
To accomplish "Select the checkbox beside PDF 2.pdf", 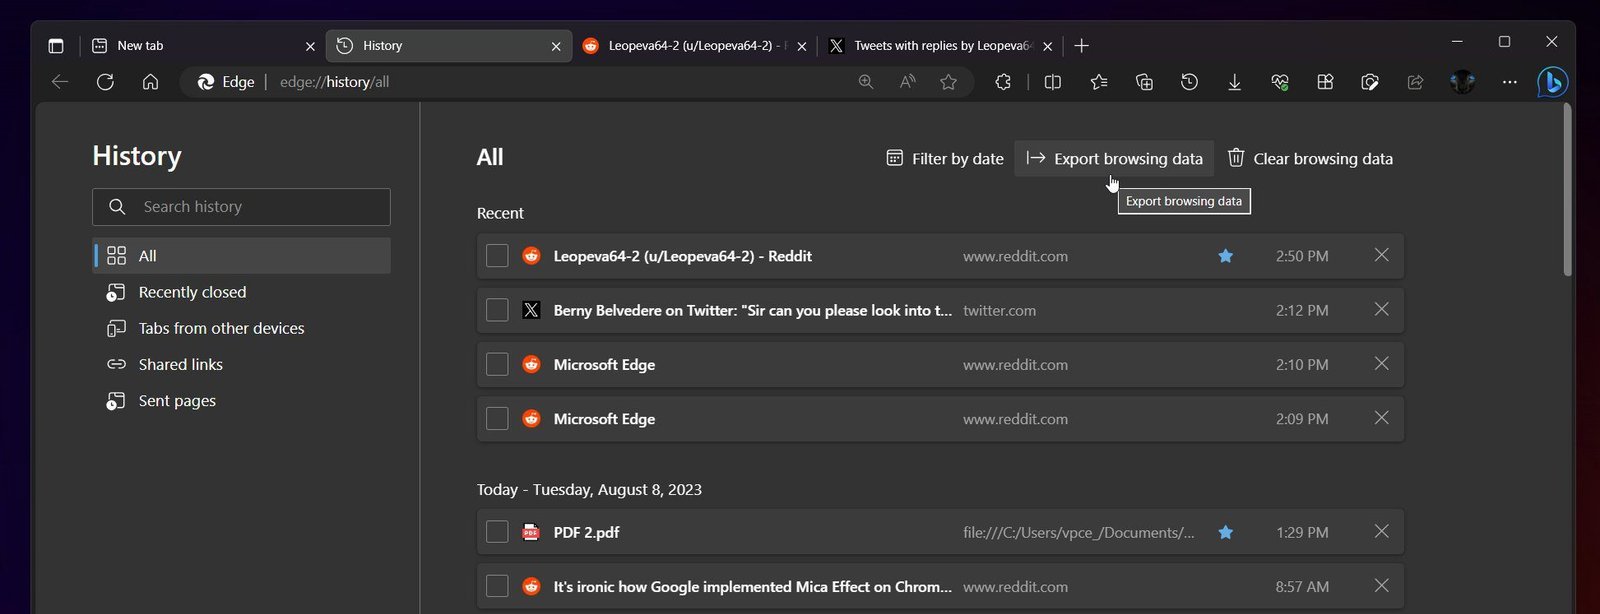I will click(497, 532).
